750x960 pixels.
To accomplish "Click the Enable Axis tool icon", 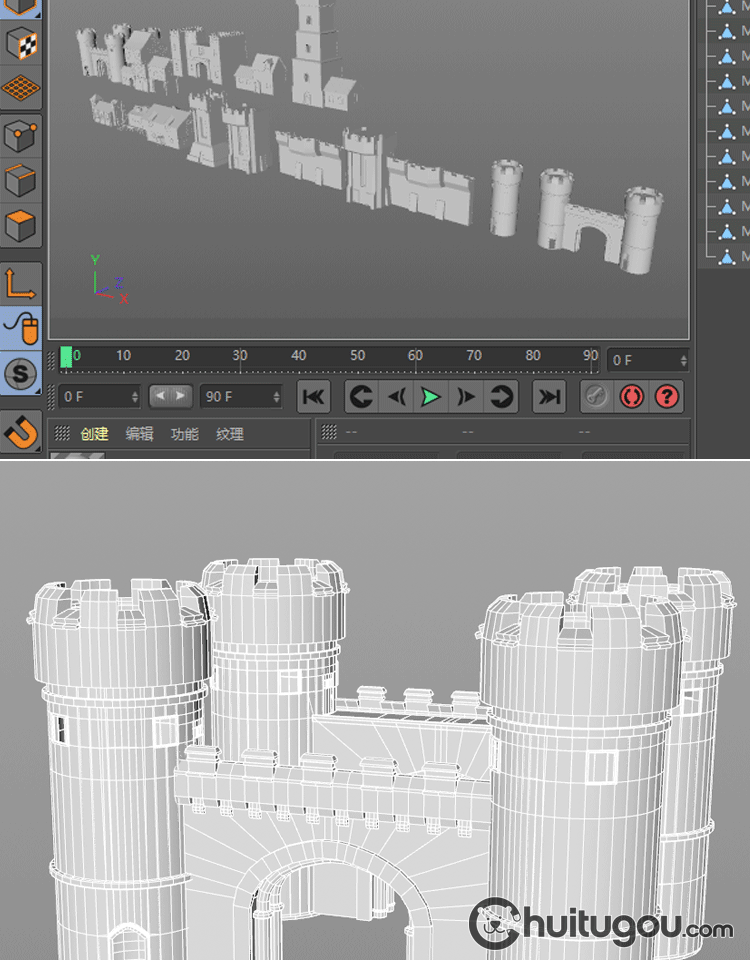I will [21, 284].
